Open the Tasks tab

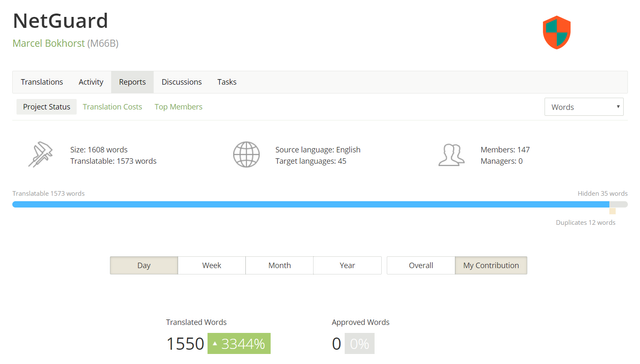tap(227, 82)
